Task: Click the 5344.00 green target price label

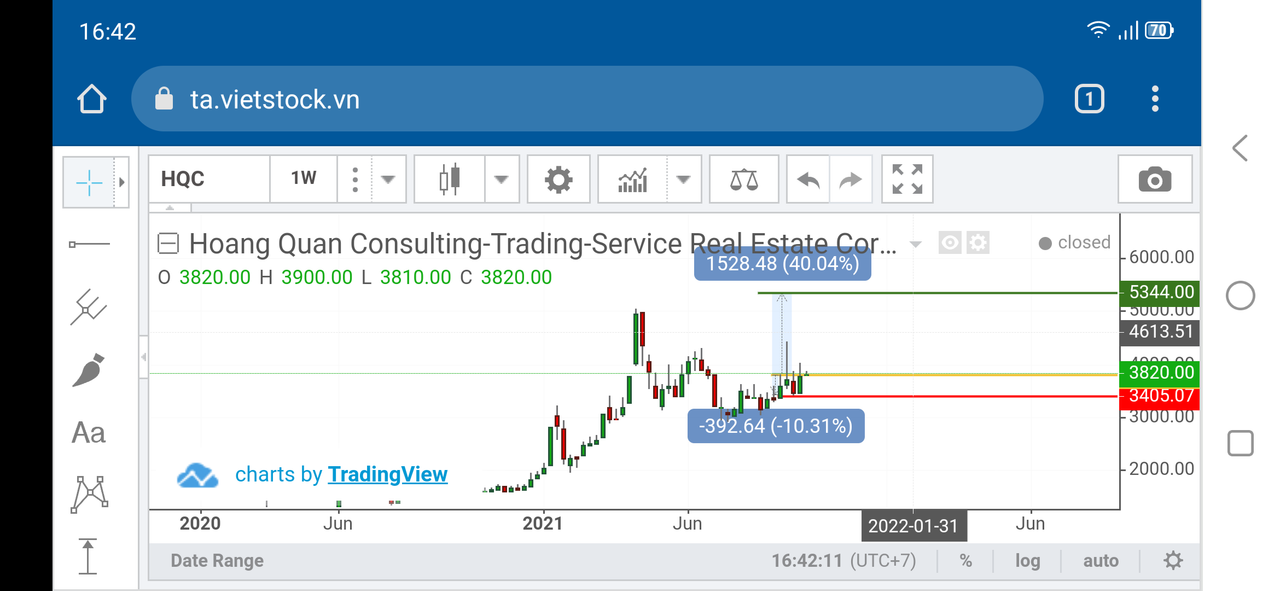Action: click(x=1158, y=292)
